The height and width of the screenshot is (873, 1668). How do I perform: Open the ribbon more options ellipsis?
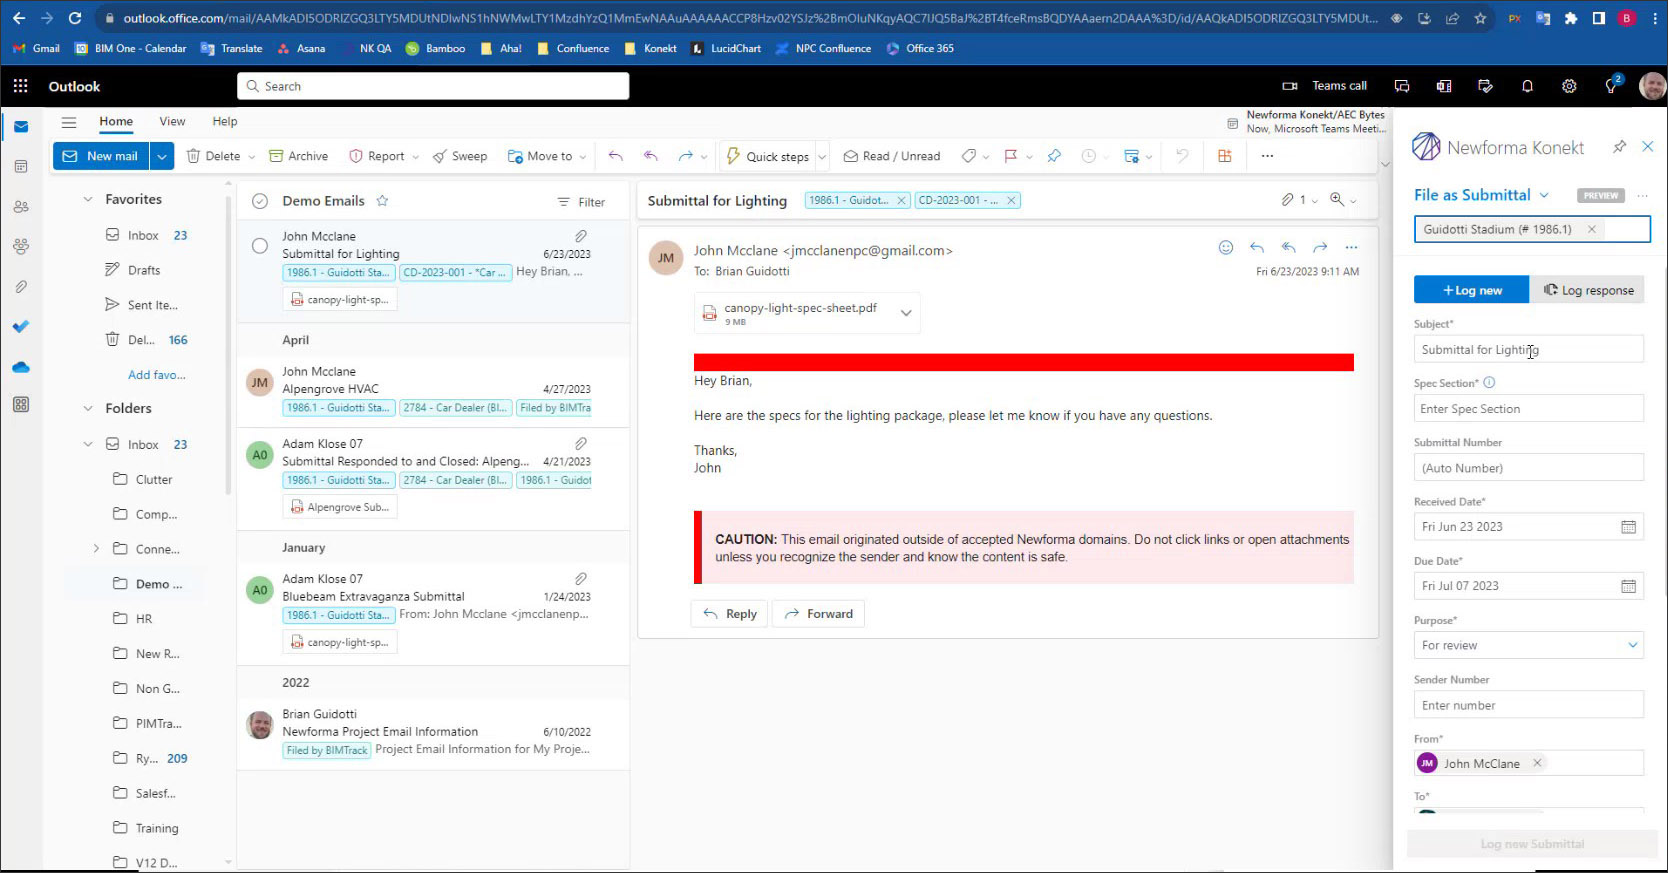tap(1267, 156)
